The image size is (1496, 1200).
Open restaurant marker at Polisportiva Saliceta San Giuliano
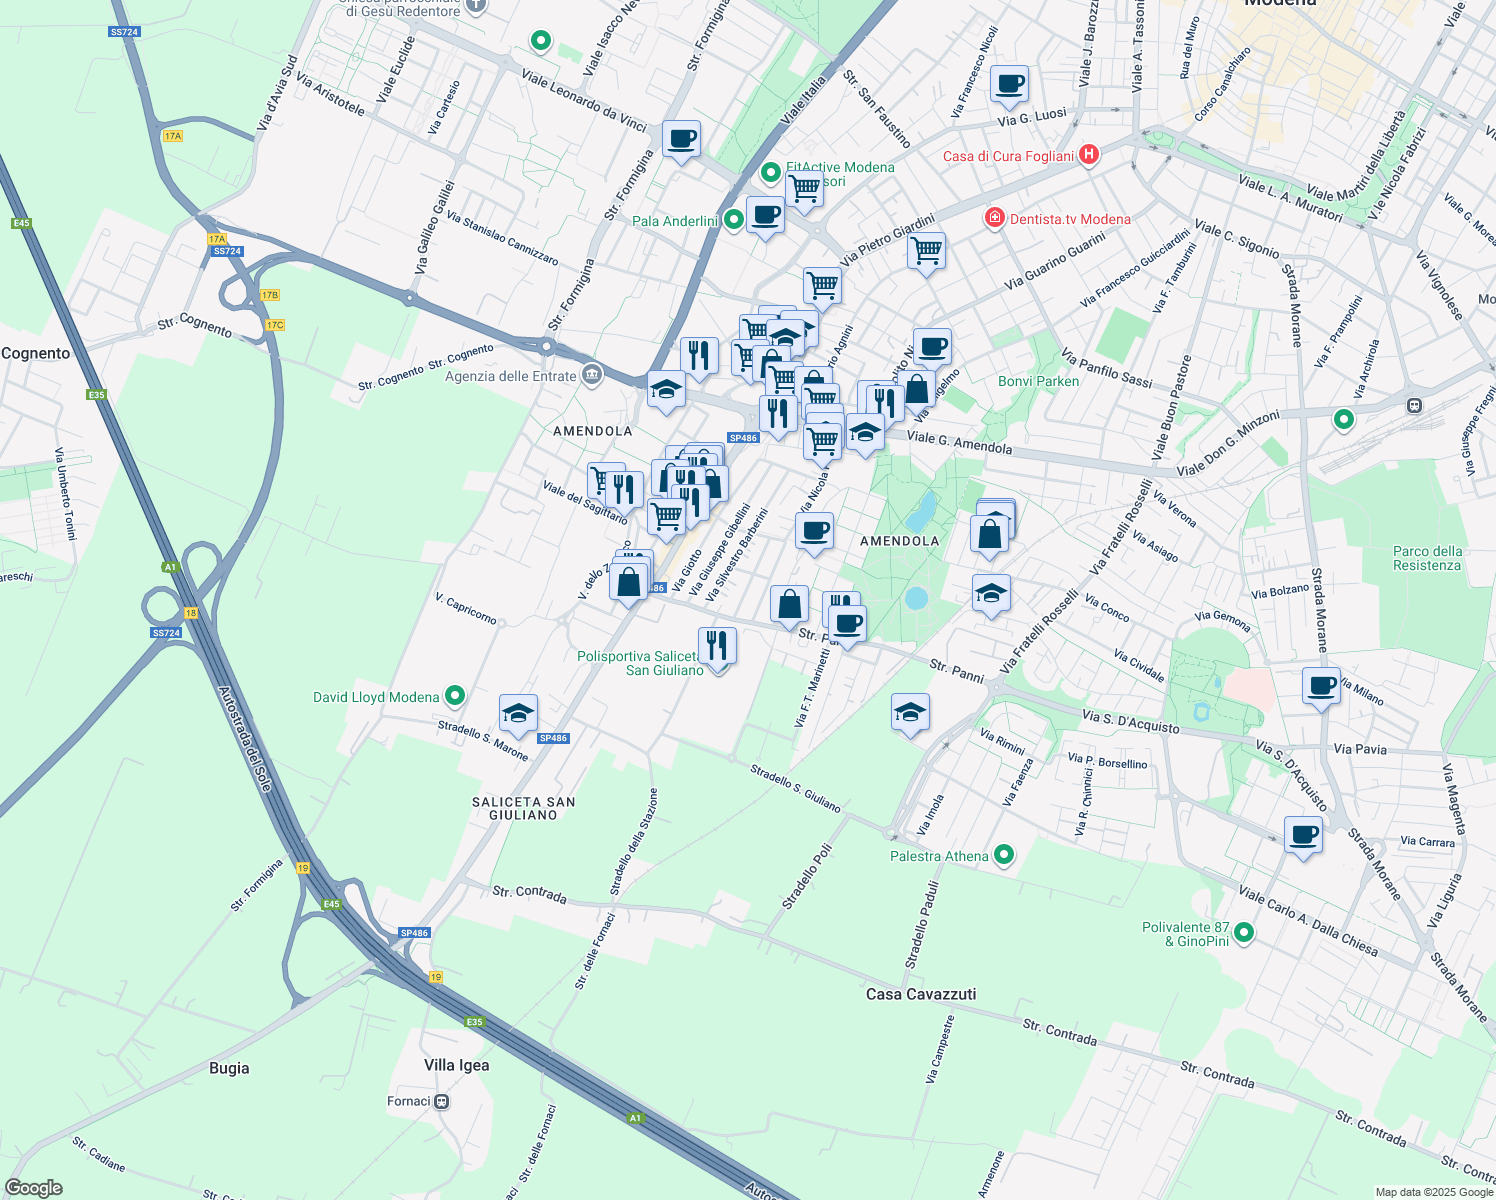click(x=717, y=647)
